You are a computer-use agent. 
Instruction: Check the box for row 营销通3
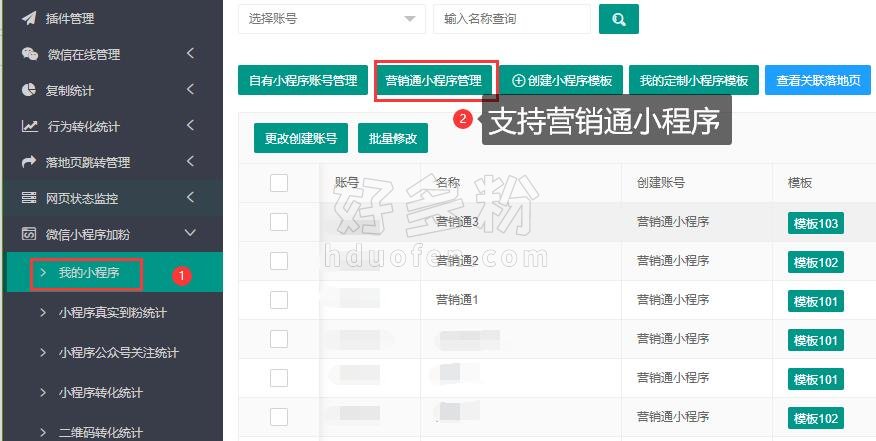279,222
